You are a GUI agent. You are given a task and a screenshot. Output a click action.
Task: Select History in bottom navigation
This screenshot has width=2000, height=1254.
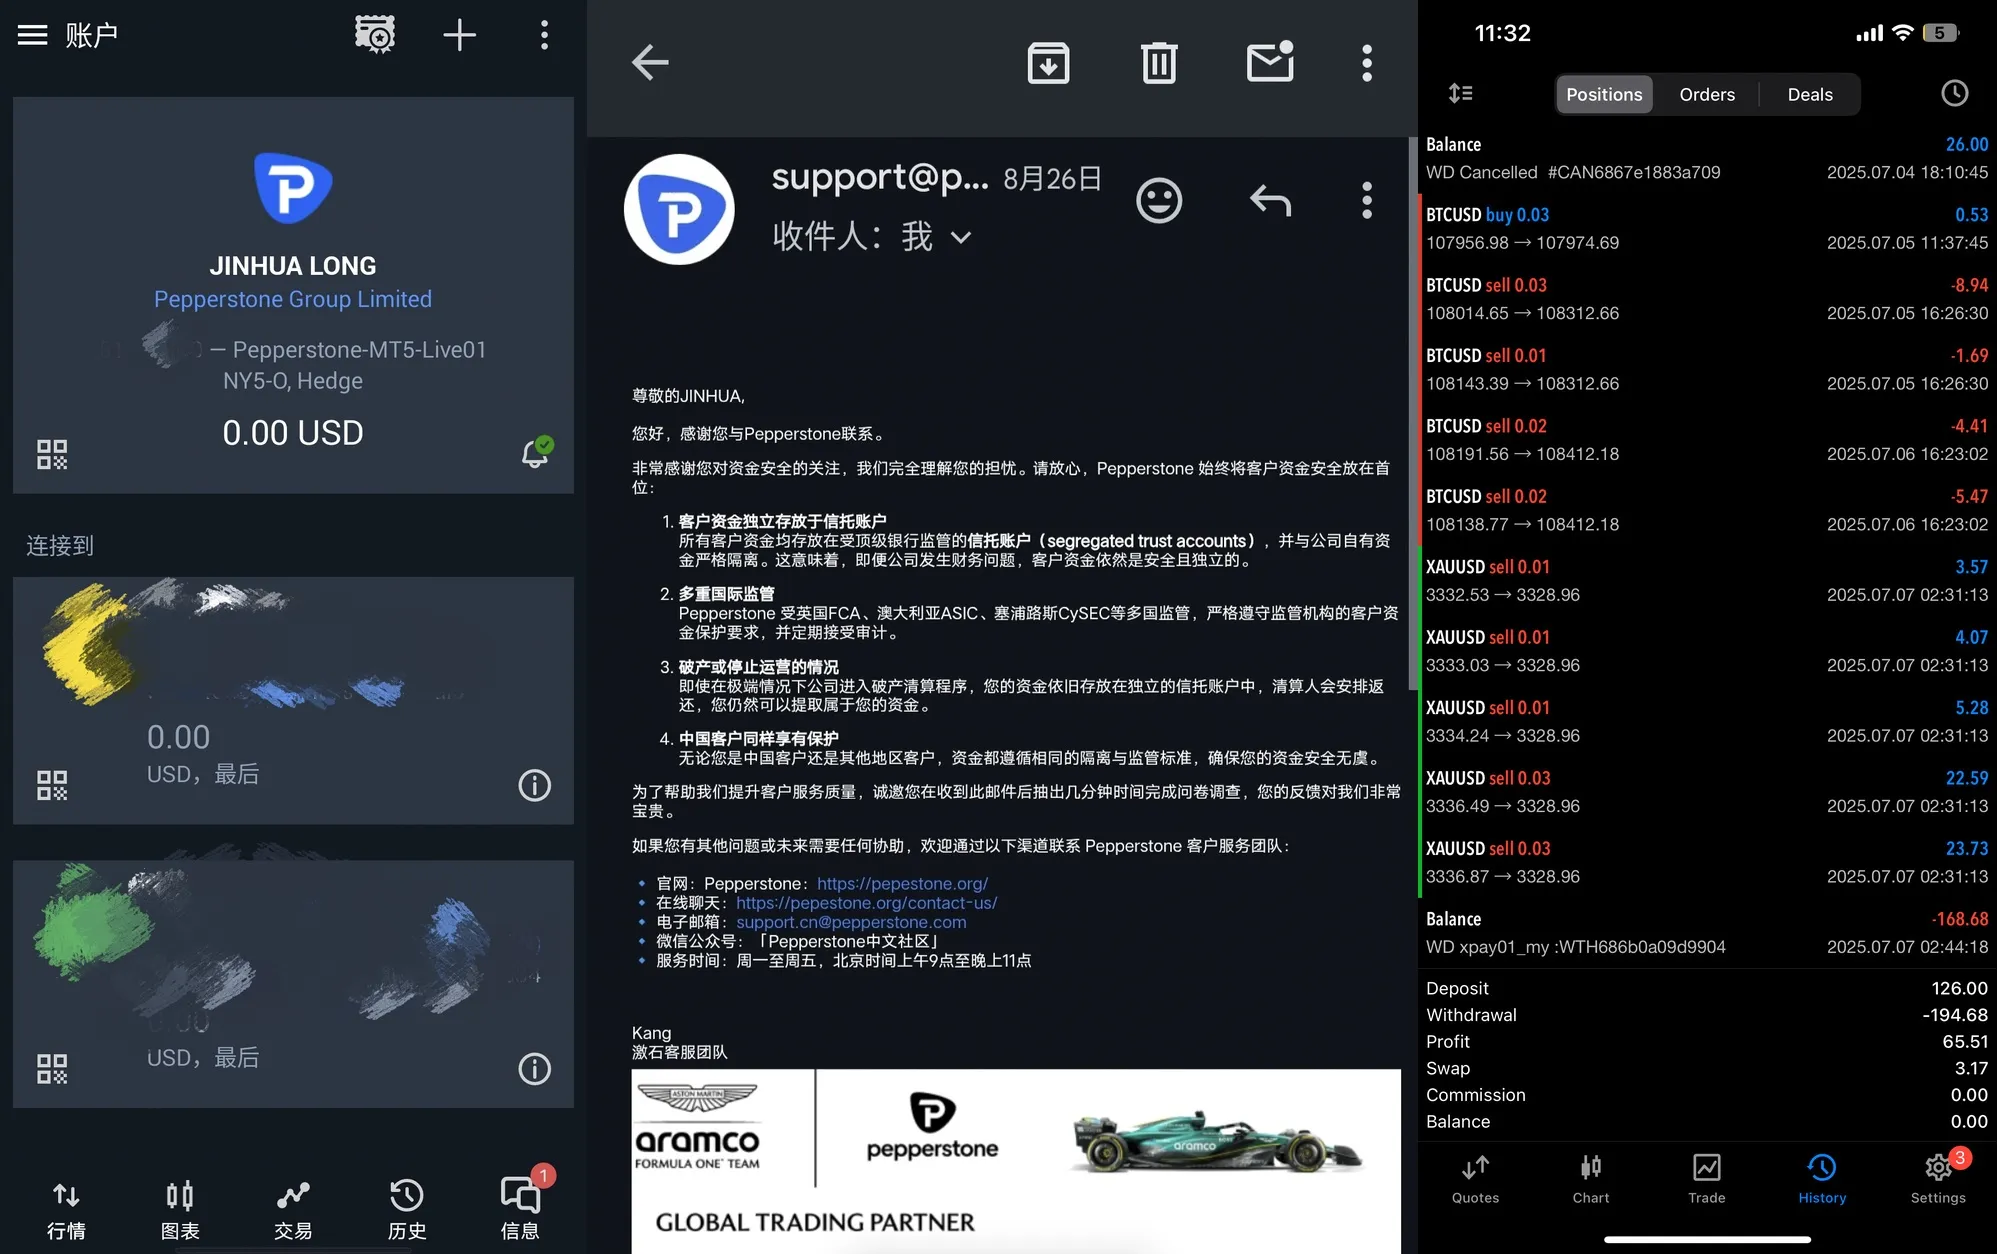click(x=1822, y=1180)
